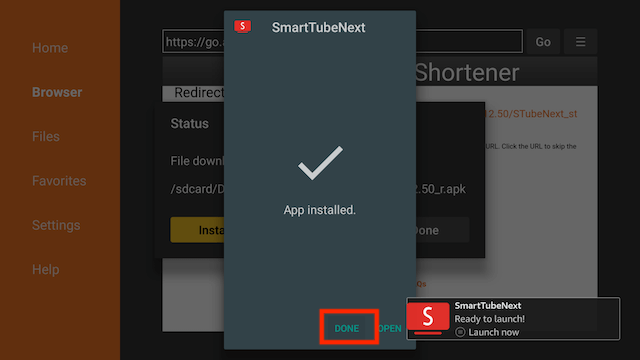Open Files in the sidebar
The image size is (640, 360).
[x=46, y=136]
